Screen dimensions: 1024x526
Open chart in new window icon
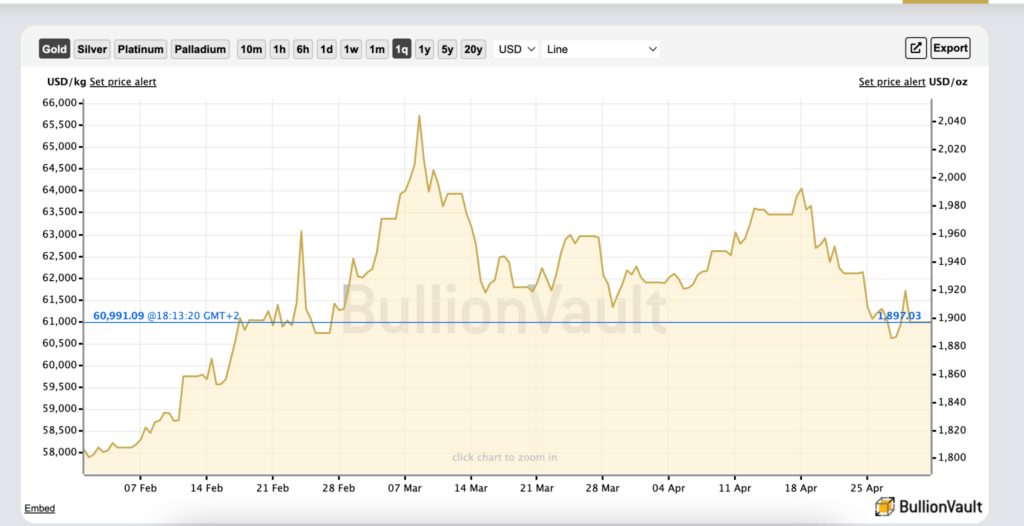916,48
